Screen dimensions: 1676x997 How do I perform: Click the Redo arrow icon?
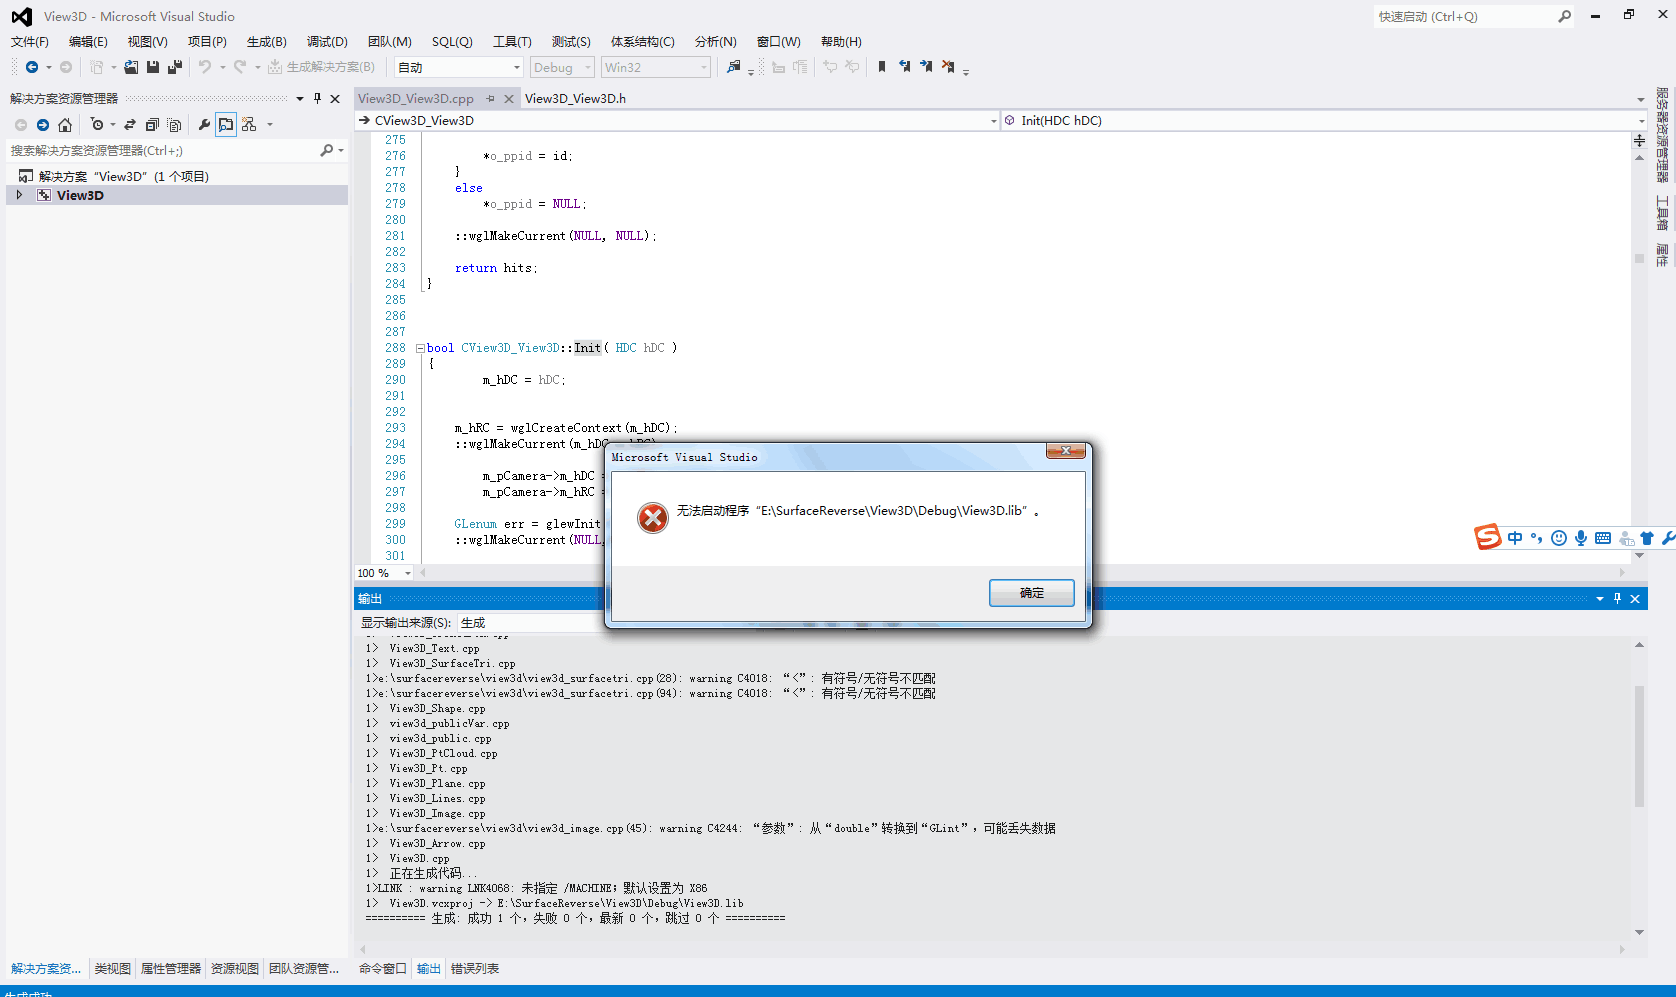(x=240, y=67)
